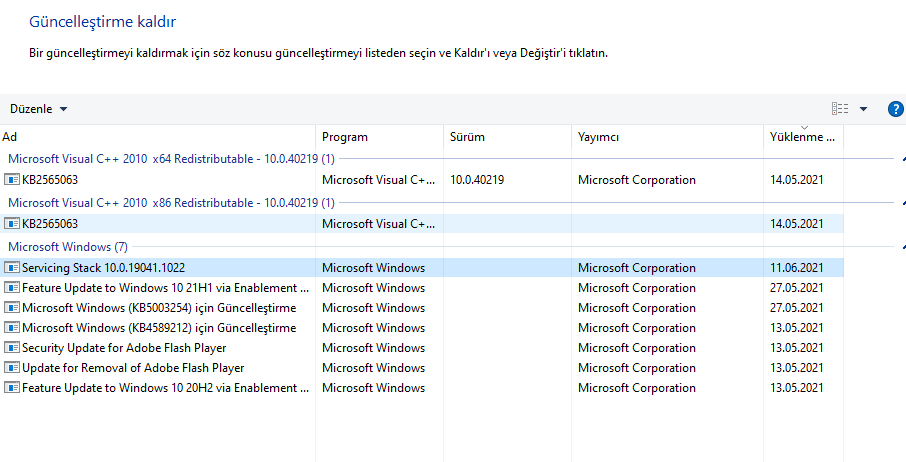Click install date 11.06.2021
Screen dimensions: 906x462
pos(797,267)
